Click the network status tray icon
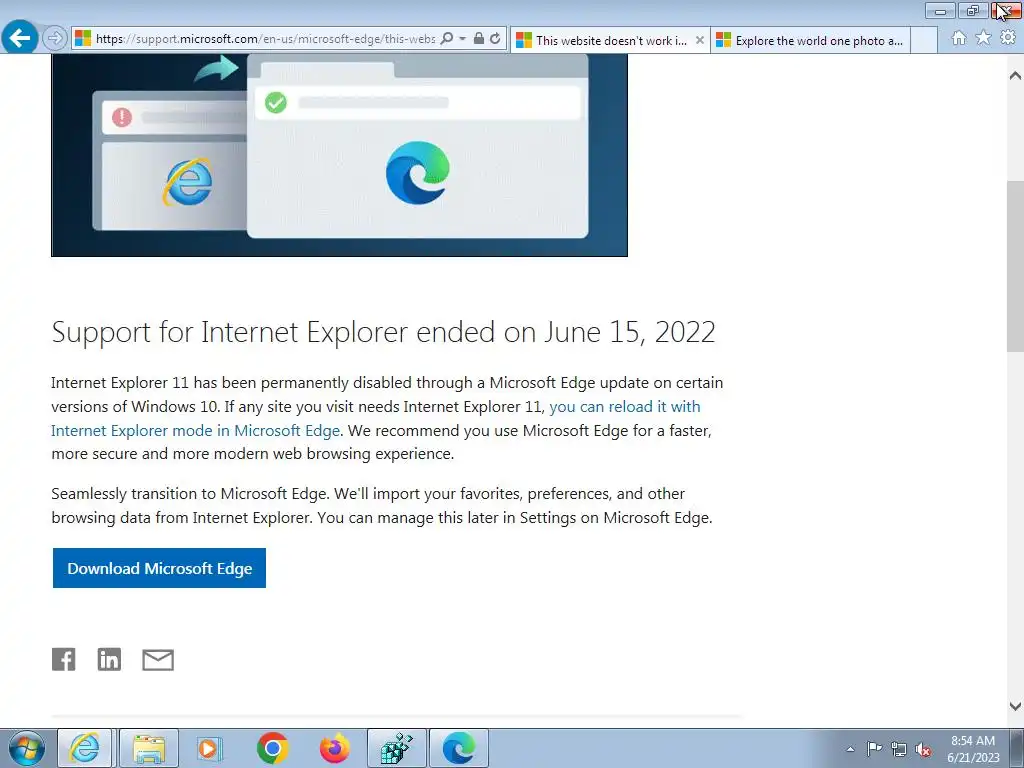 (899, 749)
